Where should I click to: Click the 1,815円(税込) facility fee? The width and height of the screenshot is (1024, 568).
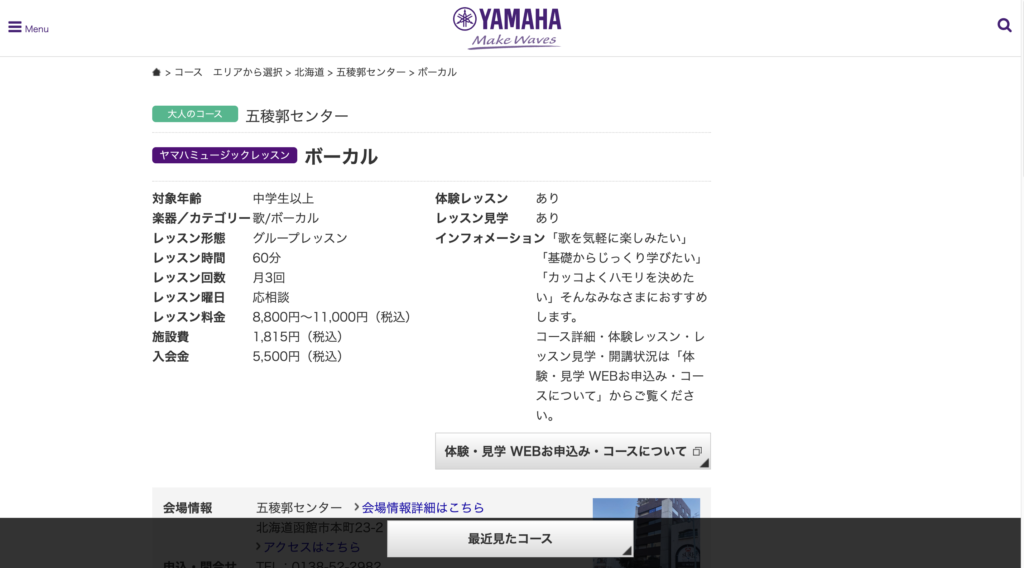[x=297, y=337]
